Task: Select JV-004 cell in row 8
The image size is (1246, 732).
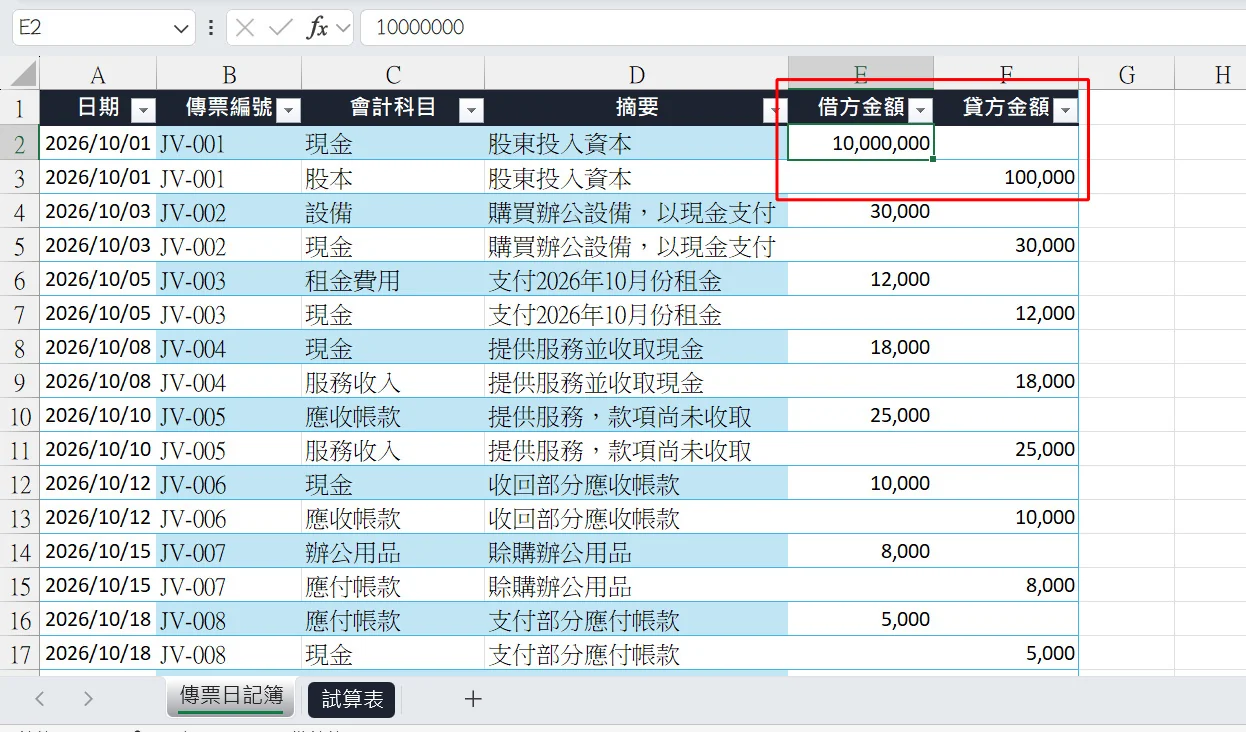Action: pyautogui.click(x=229, y=348)
